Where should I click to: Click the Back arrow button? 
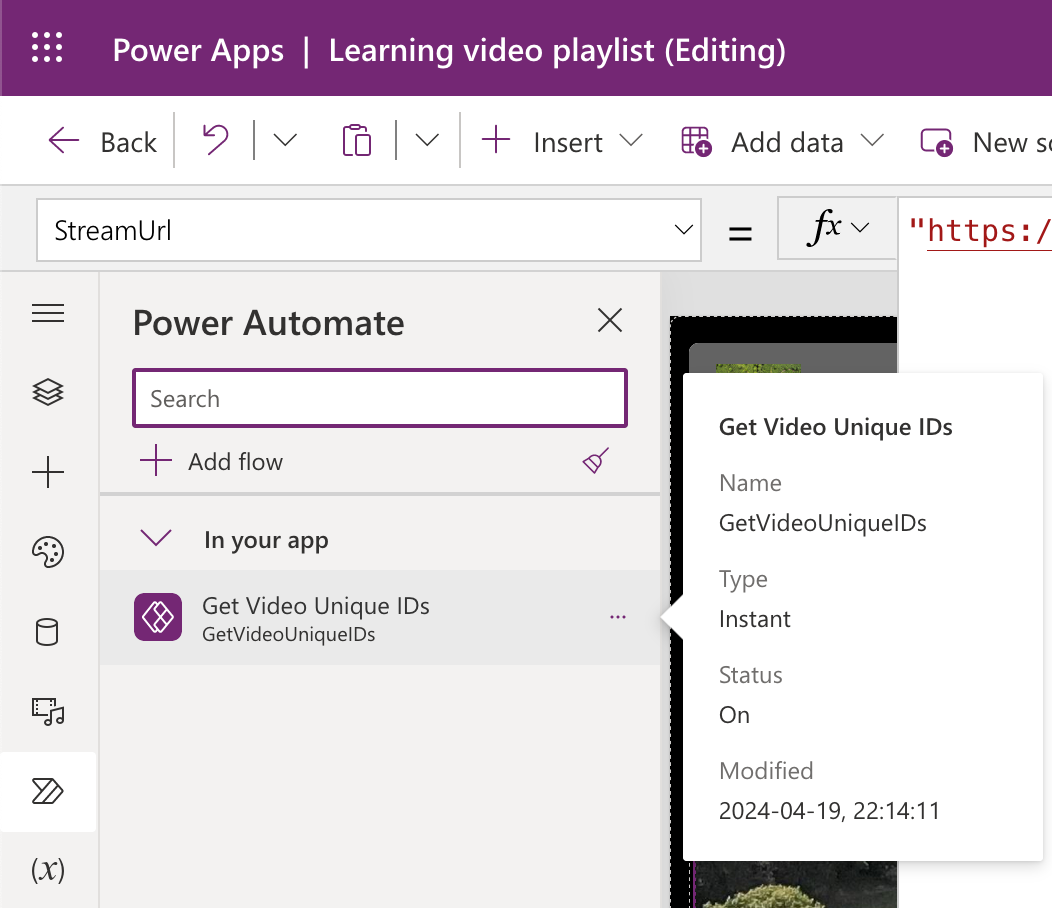click(x=102, y=142)
